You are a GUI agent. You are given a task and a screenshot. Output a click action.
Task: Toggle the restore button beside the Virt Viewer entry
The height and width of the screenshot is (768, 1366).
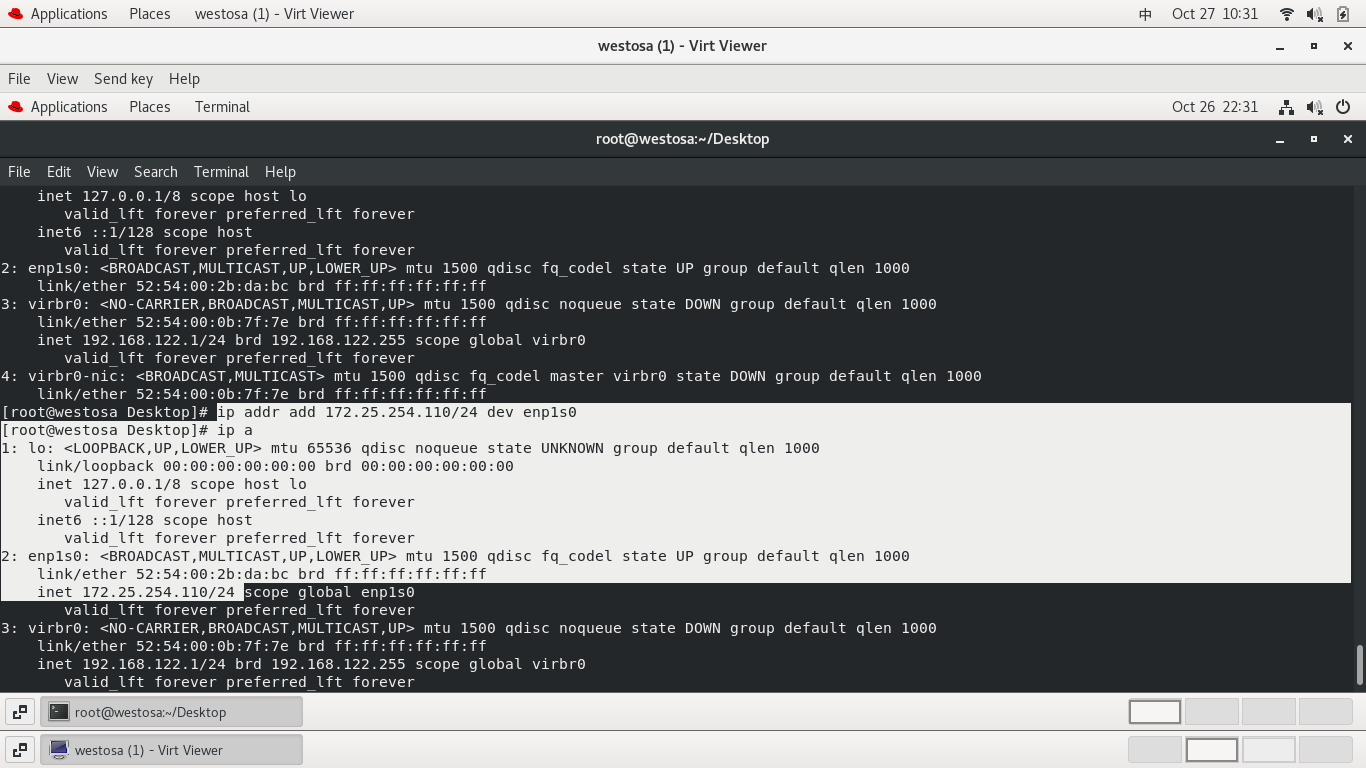(x=19, y=749)
